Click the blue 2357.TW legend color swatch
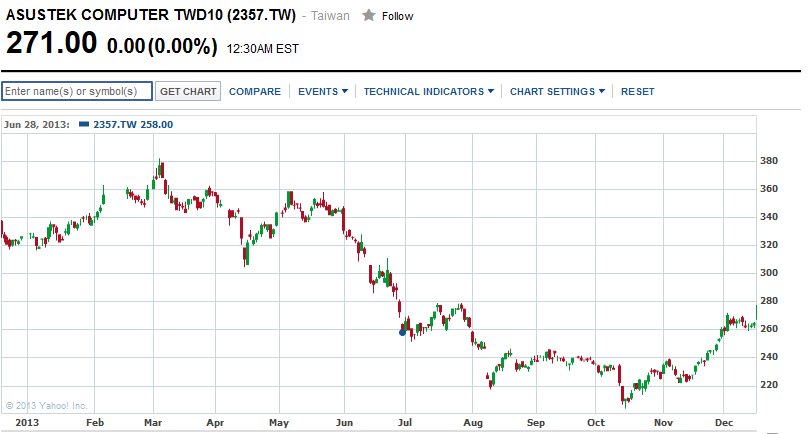 point(84,124)
